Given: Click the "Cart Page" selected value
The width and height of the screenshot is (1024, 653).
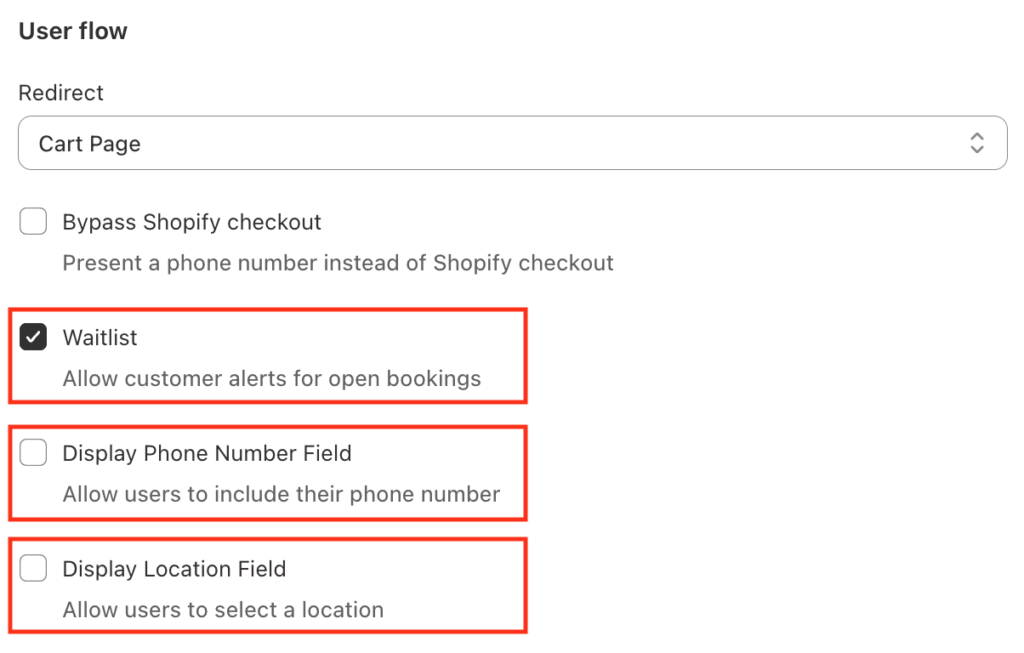Looking at the screenshot, I should click(x=90, y=144).
